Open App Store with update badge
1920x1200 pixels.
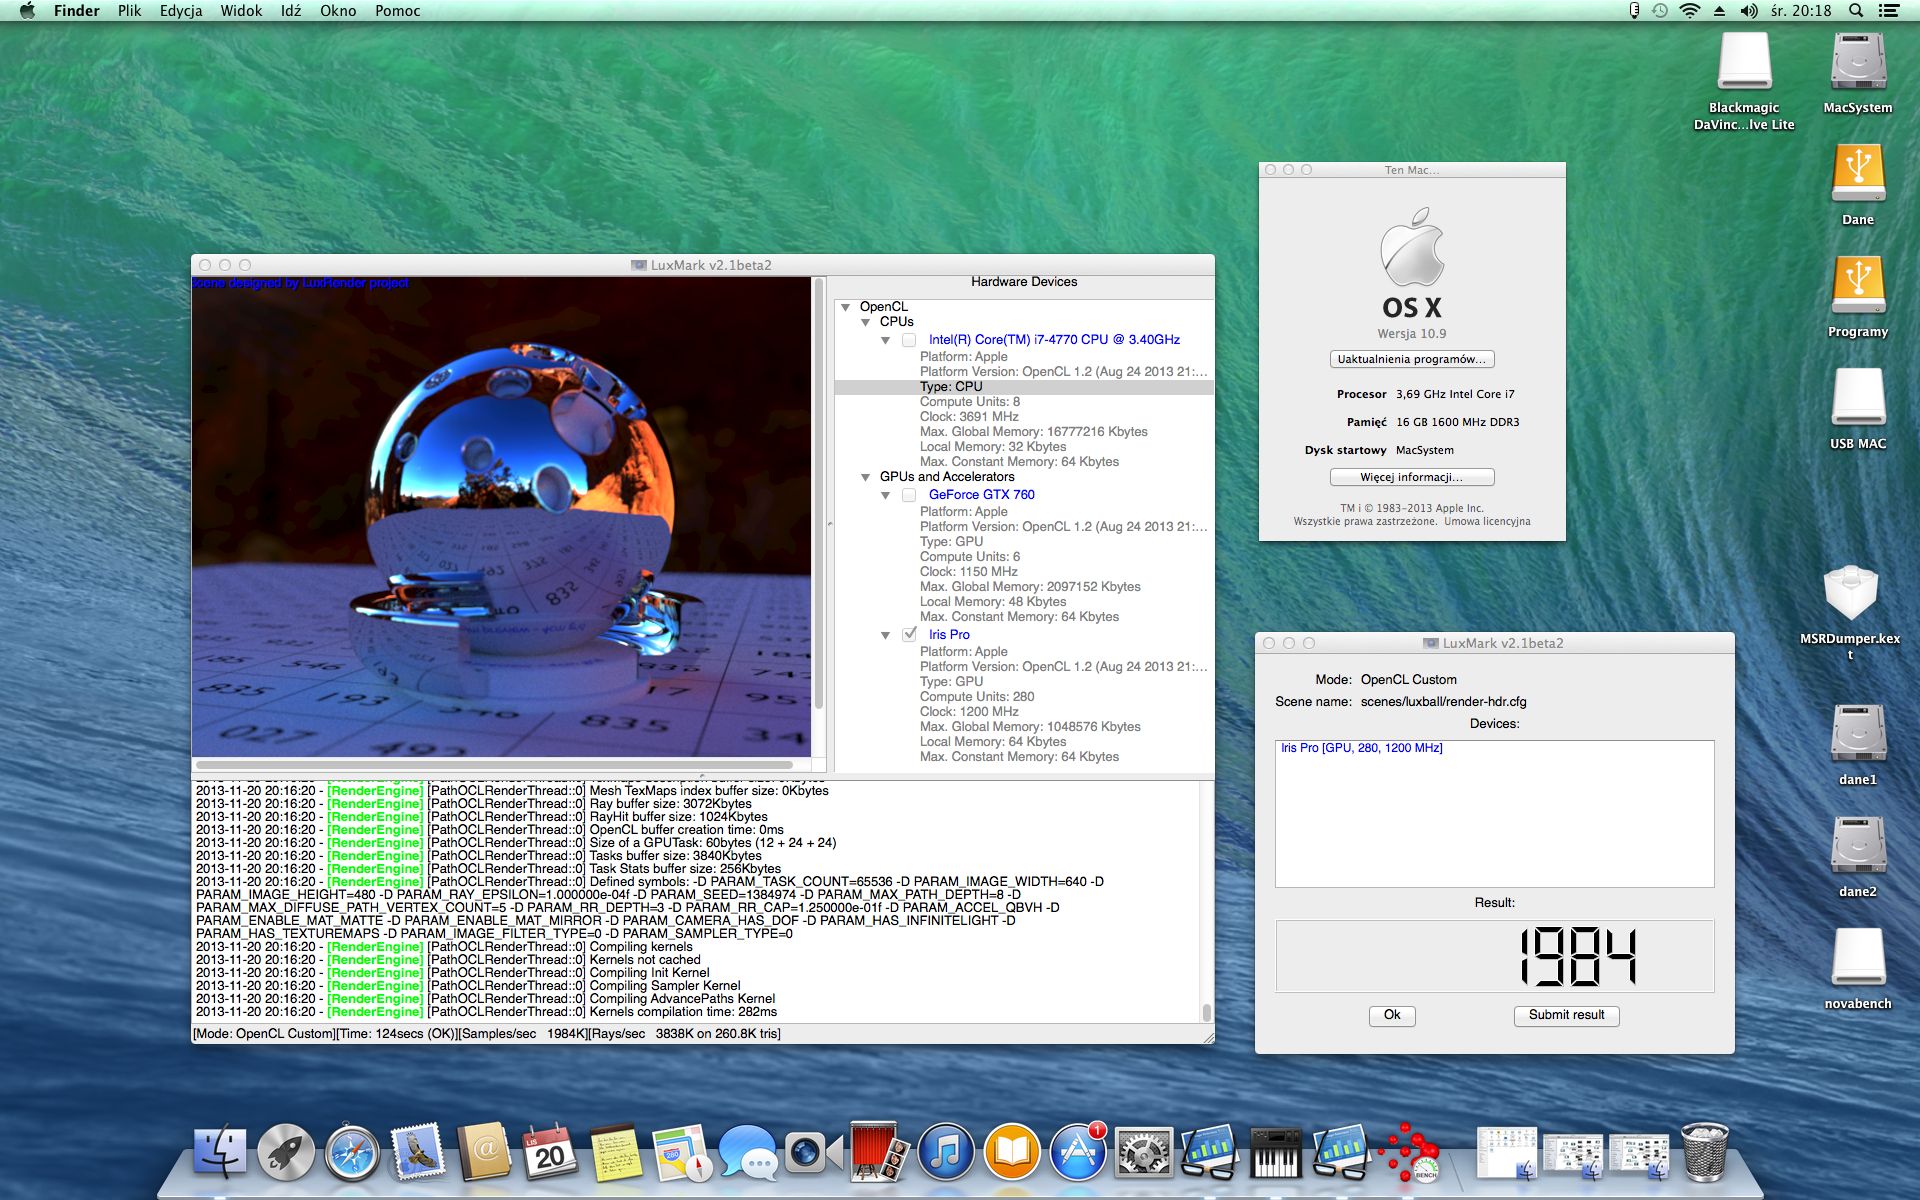[x=1078, y=1152]
